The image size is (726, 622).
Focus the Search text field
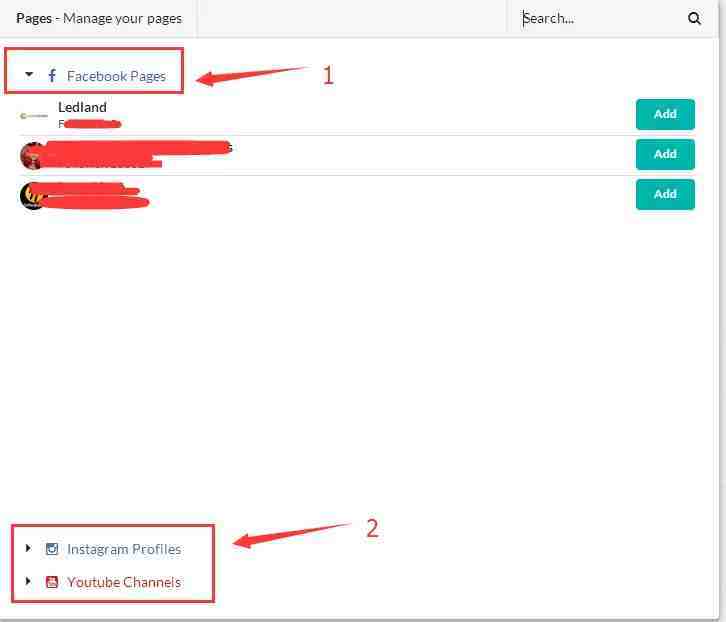pos(600,18)
